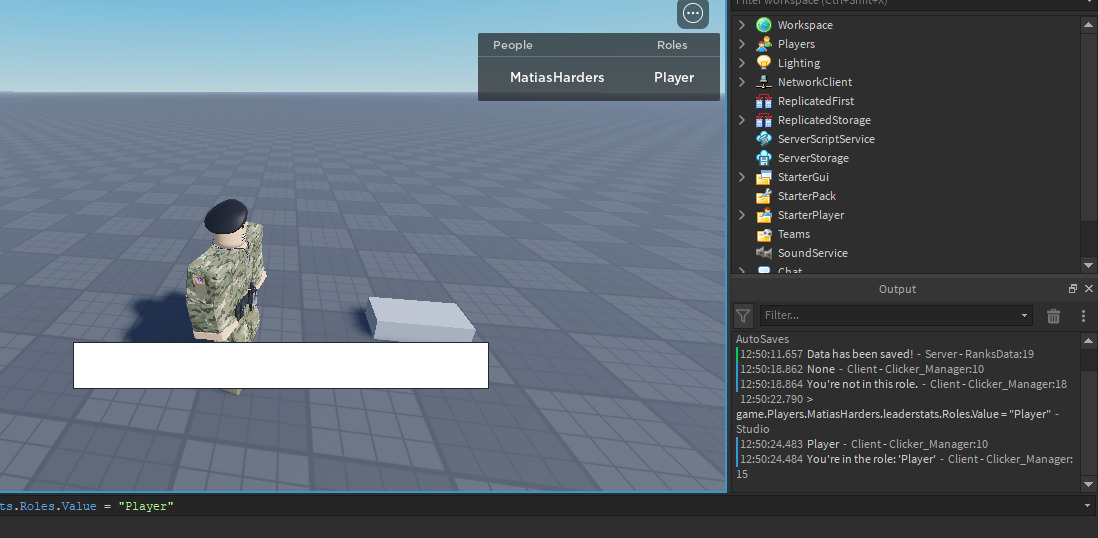Clear the Output log with trash icon

coord(1053,316)
